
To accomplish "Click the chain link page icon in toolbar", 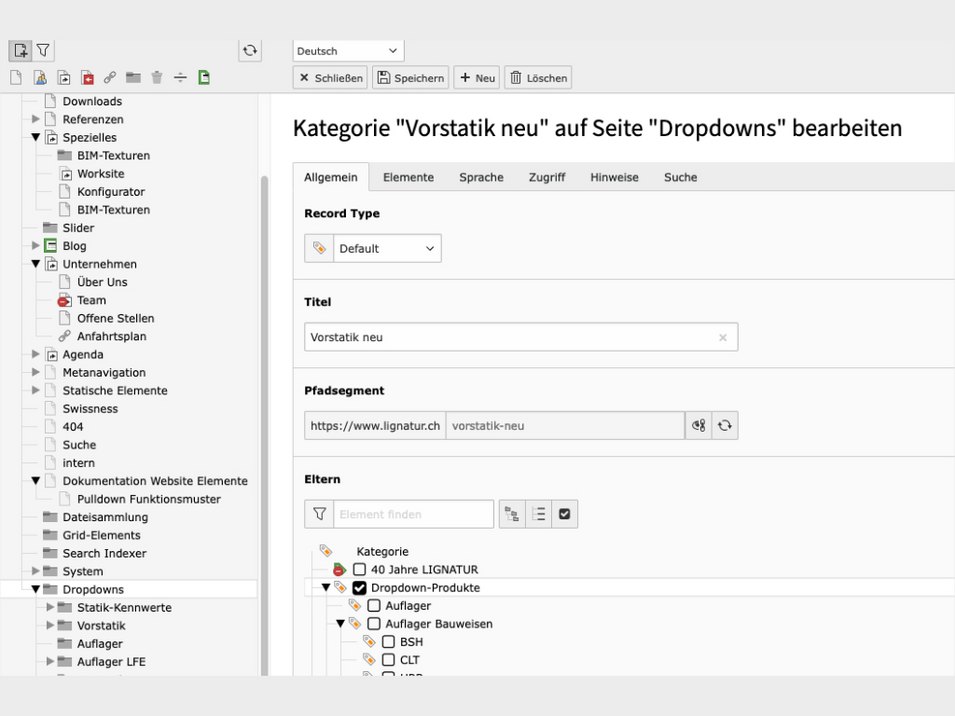I will (110, 77).
